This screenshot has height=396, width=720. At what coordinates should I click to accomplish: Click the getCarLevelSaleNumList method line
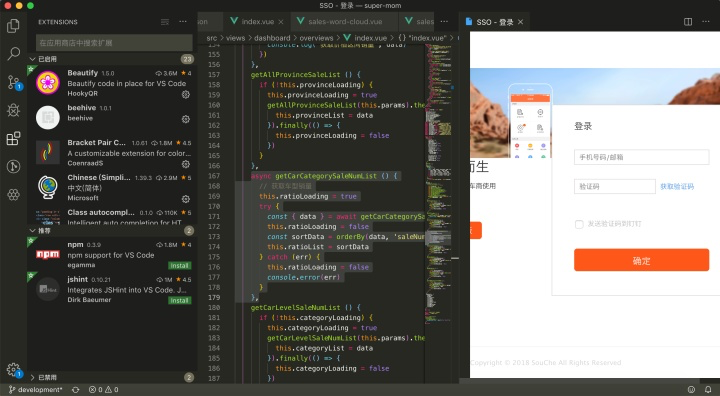coord(305,307)
